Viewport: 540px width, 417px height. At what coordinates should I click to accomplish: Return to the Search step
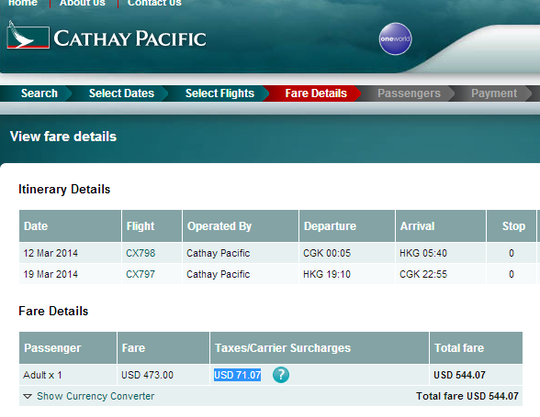pyautogui.click(x=39, y=93)
